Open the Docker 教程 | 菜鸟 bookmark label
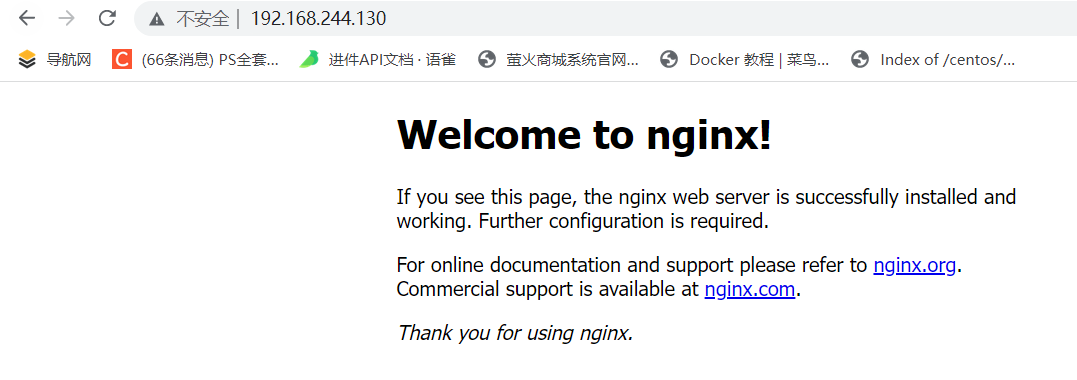The height and width of the screenshot is (380, 1077). 759,60
